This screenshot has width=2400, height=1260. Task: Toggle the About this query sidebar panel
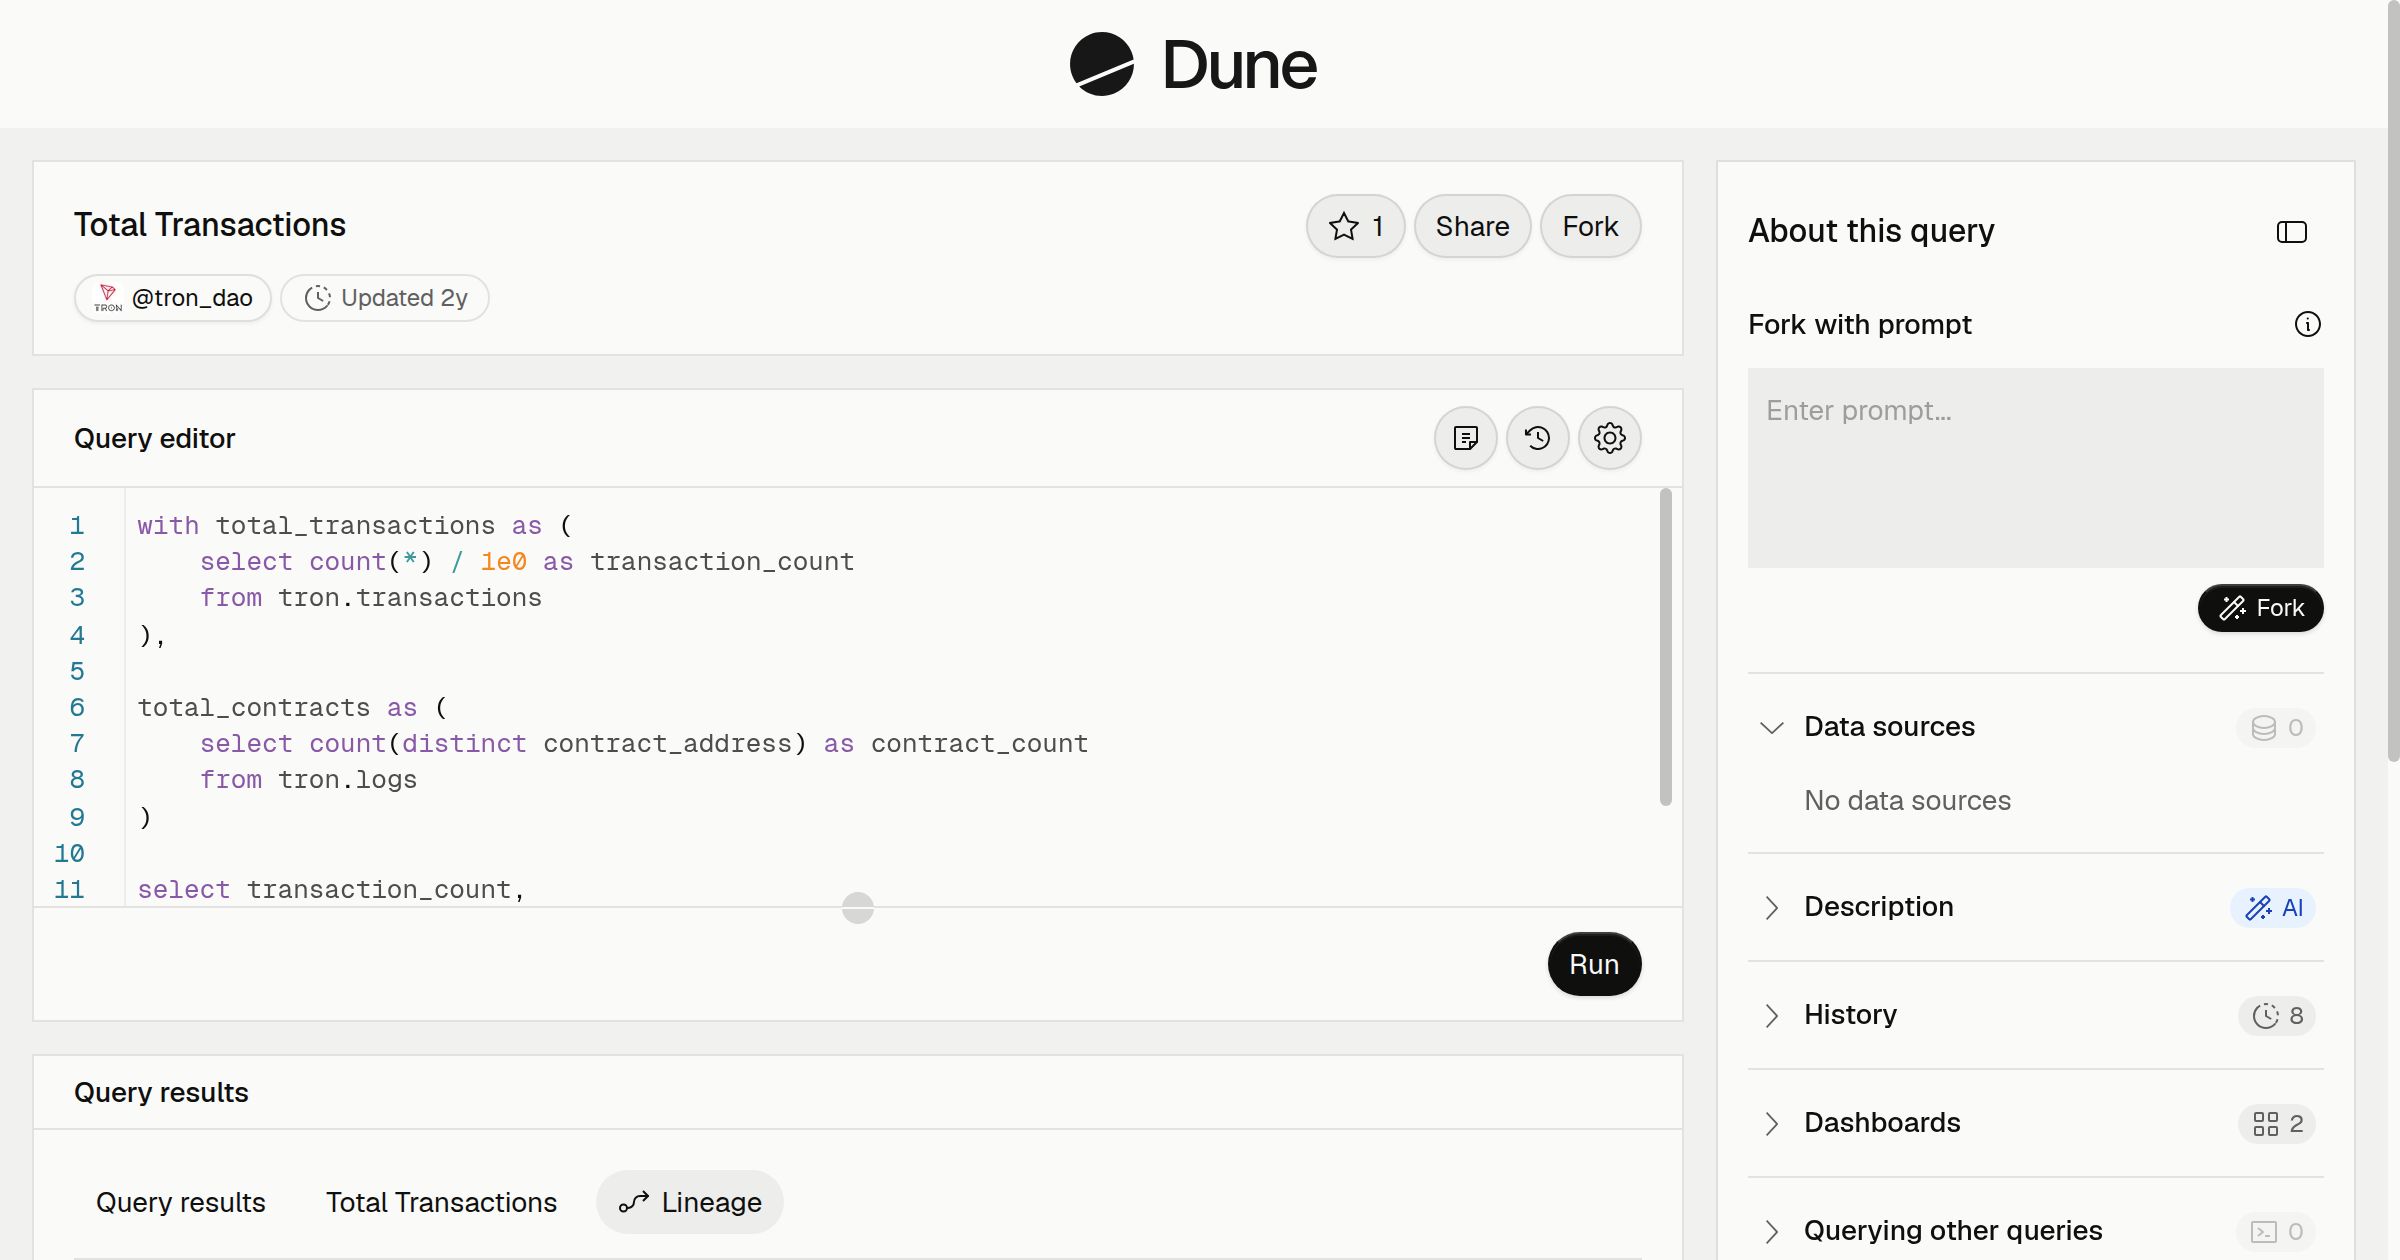(2291, 232)
